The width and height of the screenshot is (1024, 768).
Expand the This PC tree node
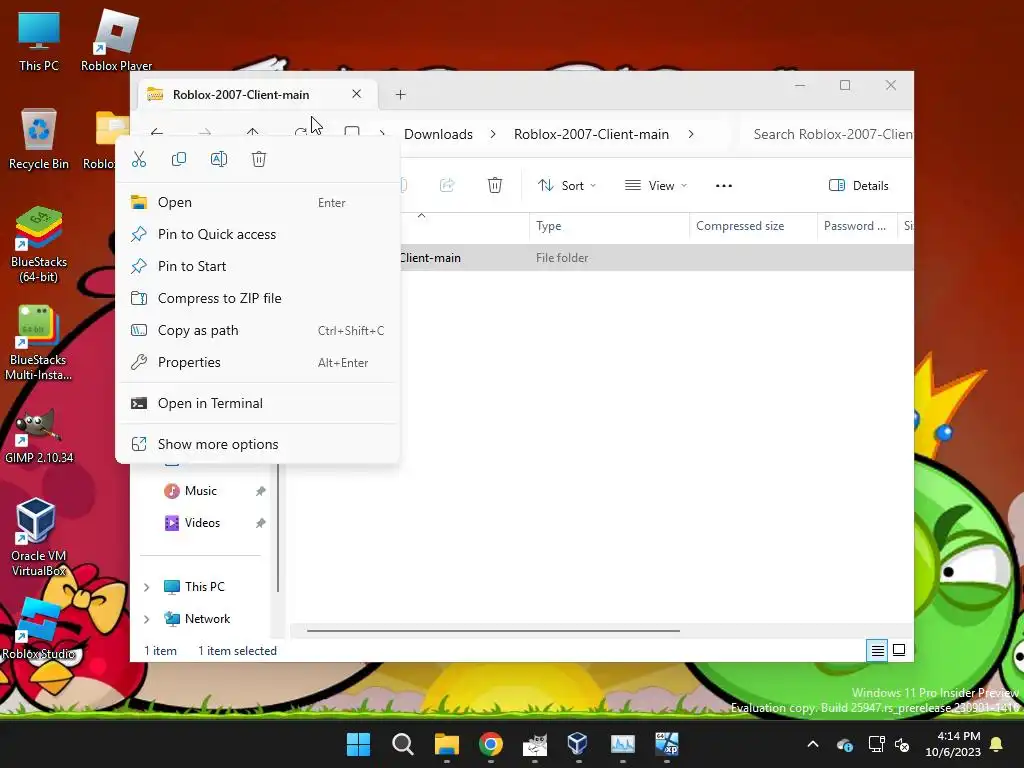click(x=146, y=587)
